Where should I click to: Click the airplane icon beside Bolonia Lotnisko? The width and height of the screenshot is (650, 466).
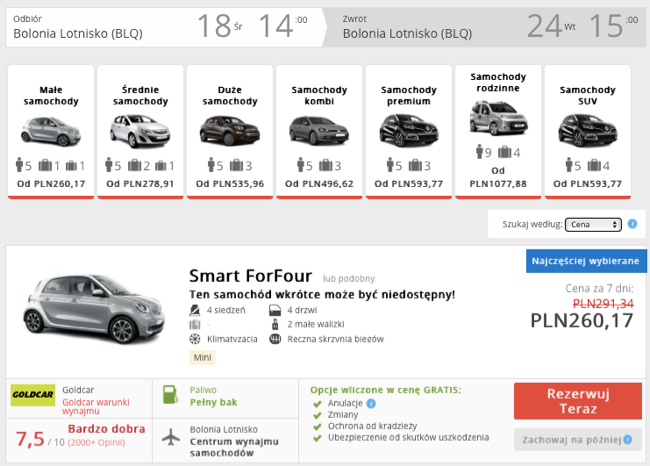pyautogui.click(x=171, y=437)
